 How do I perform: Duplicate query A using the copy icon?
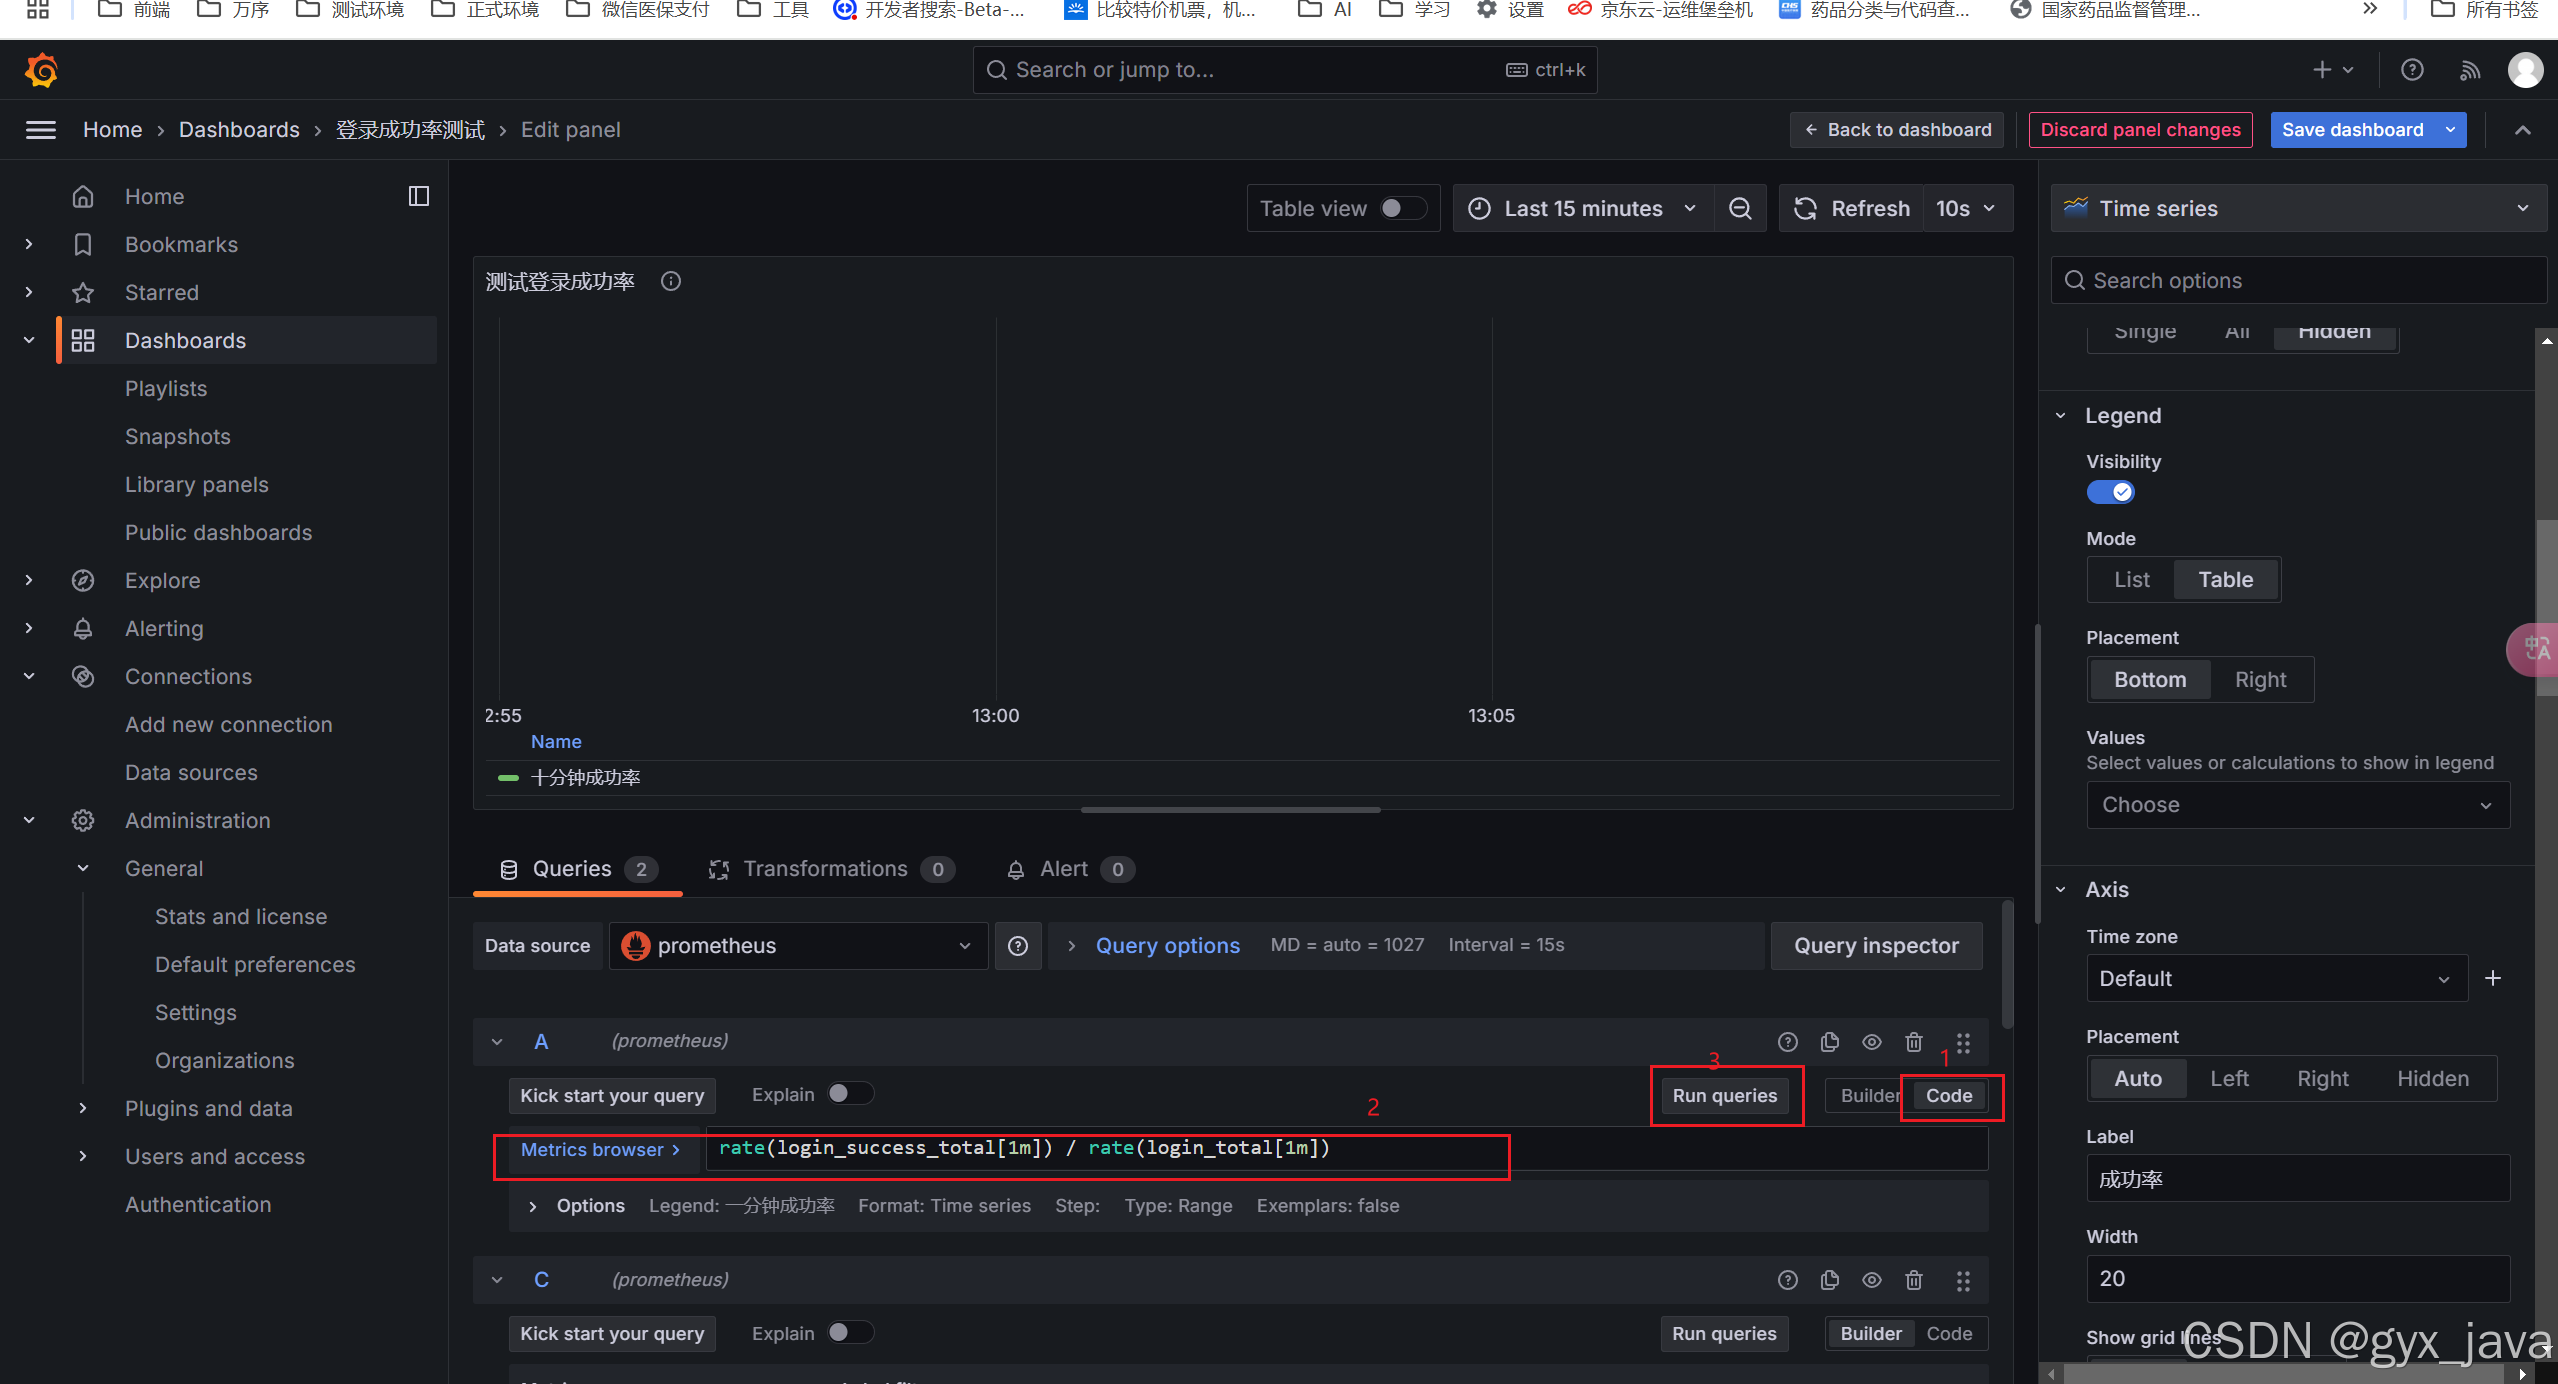1829,1042
